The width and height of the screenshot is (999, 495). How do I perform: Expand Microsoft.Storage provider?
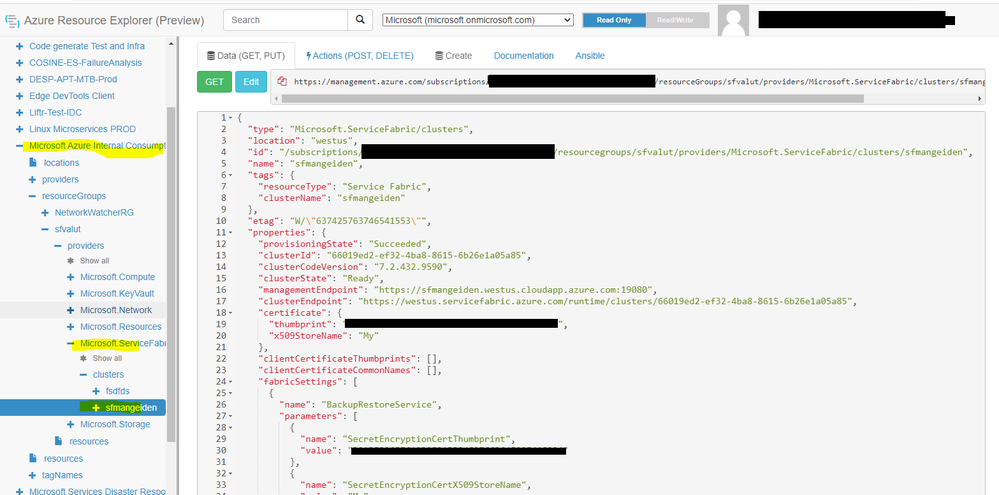[71, 424]
